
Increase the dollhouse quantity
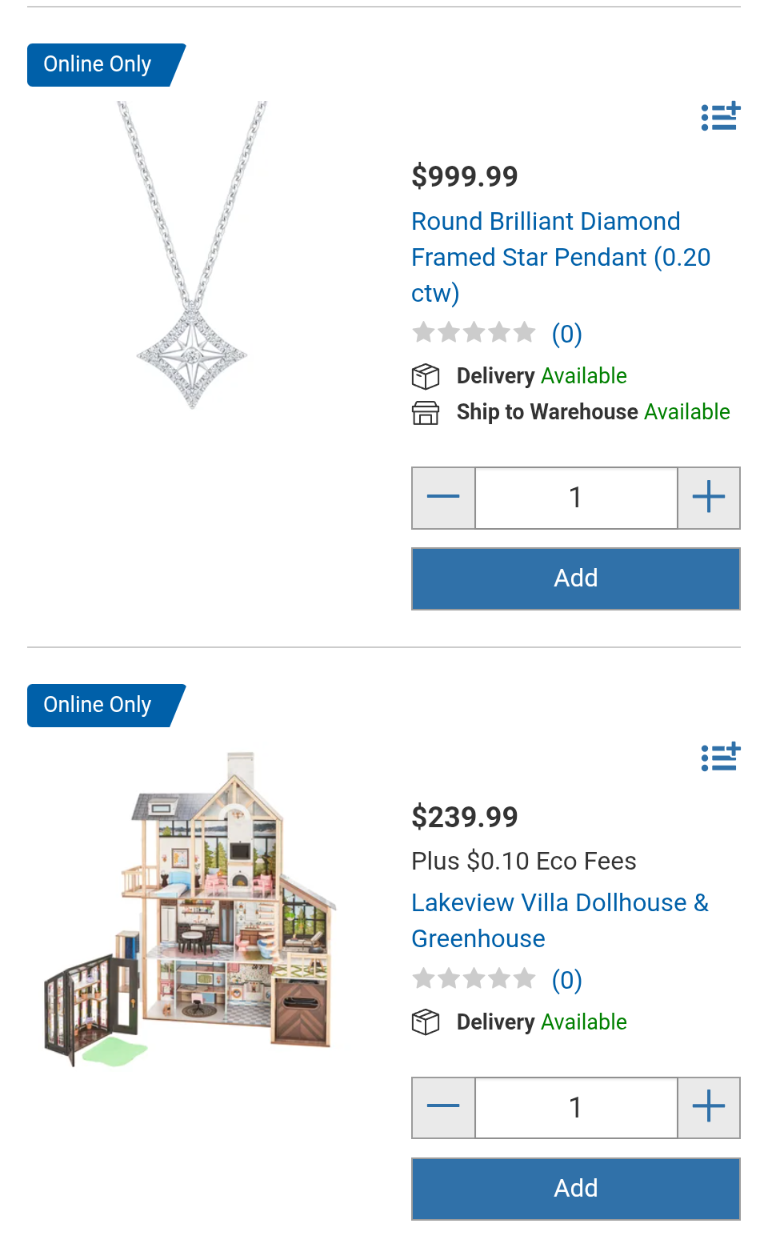point(708,1107)
